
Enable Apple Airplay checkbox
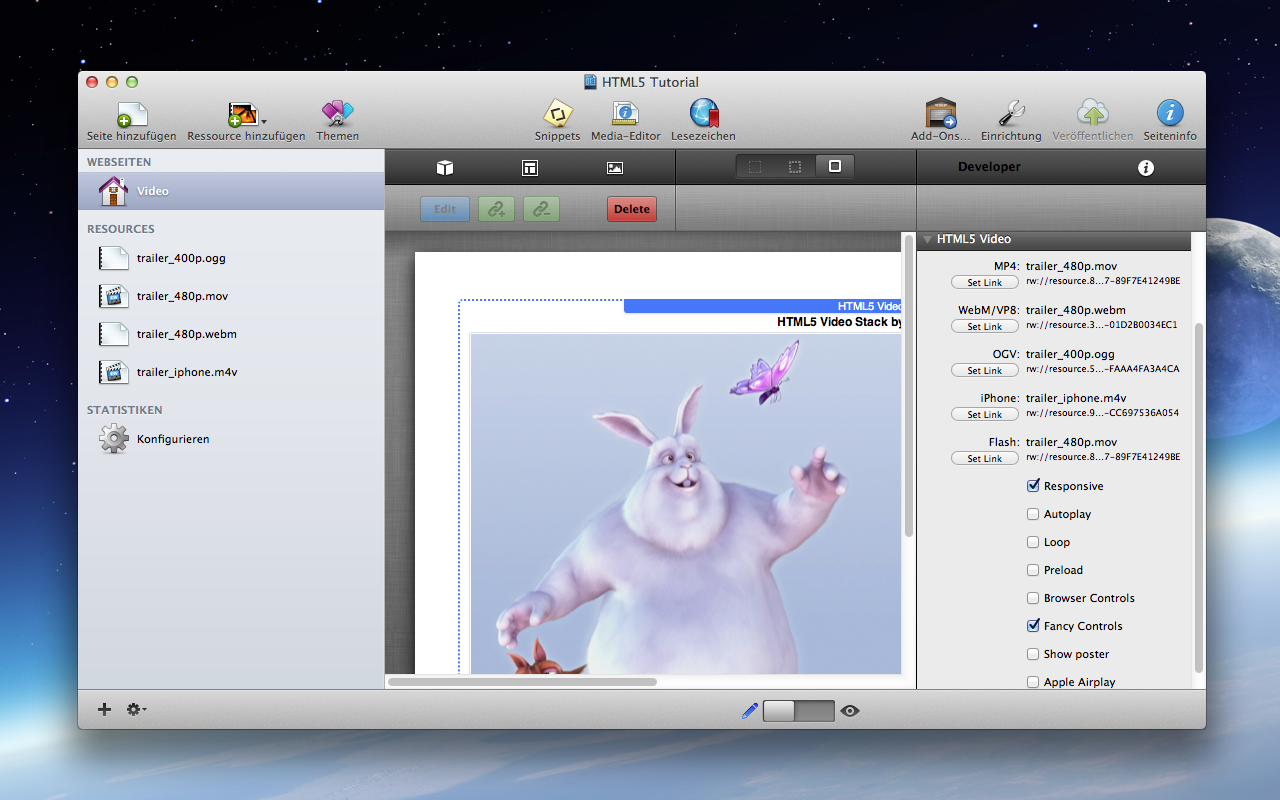pos(1033,682)
